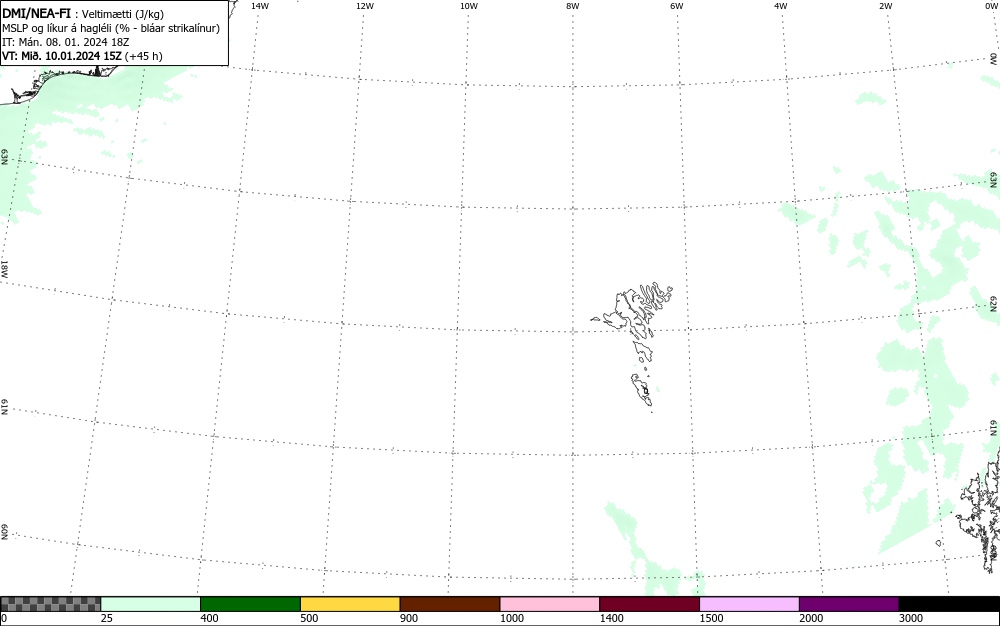Select the black legend swatch above 3000

click(x=949, y=604)
